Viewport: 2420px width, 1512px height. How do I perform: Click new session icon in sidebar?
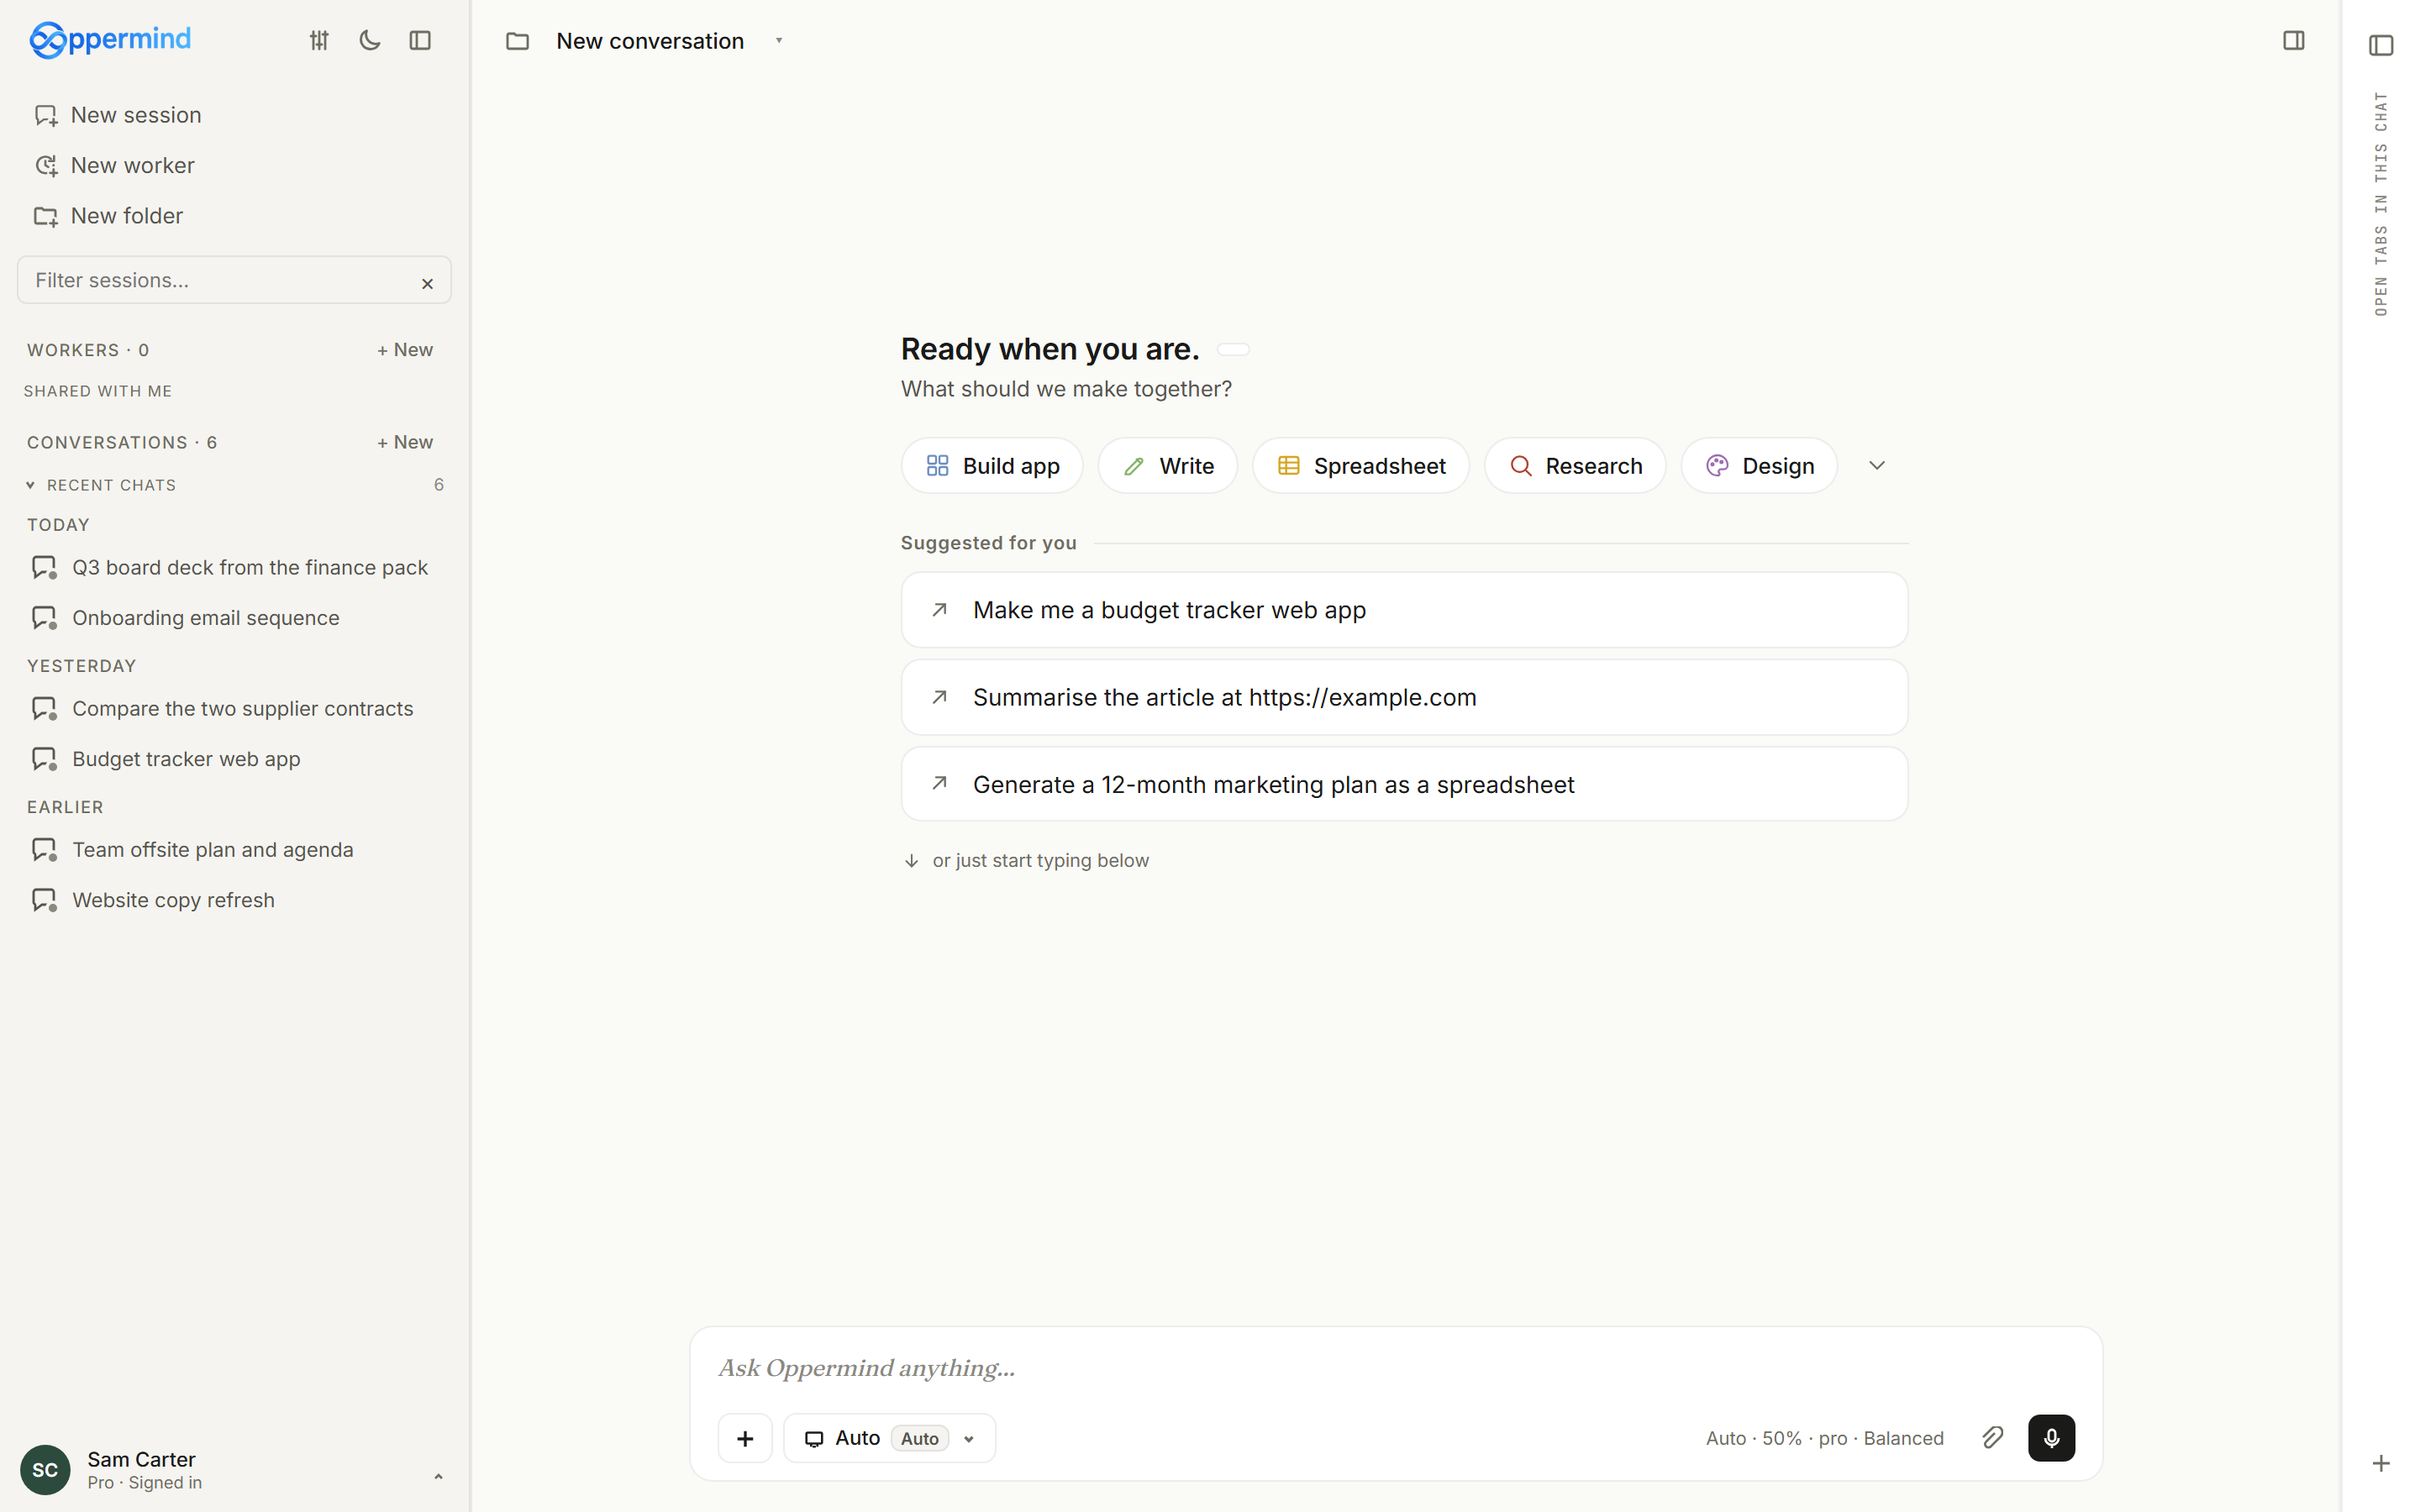coord(46,115)
